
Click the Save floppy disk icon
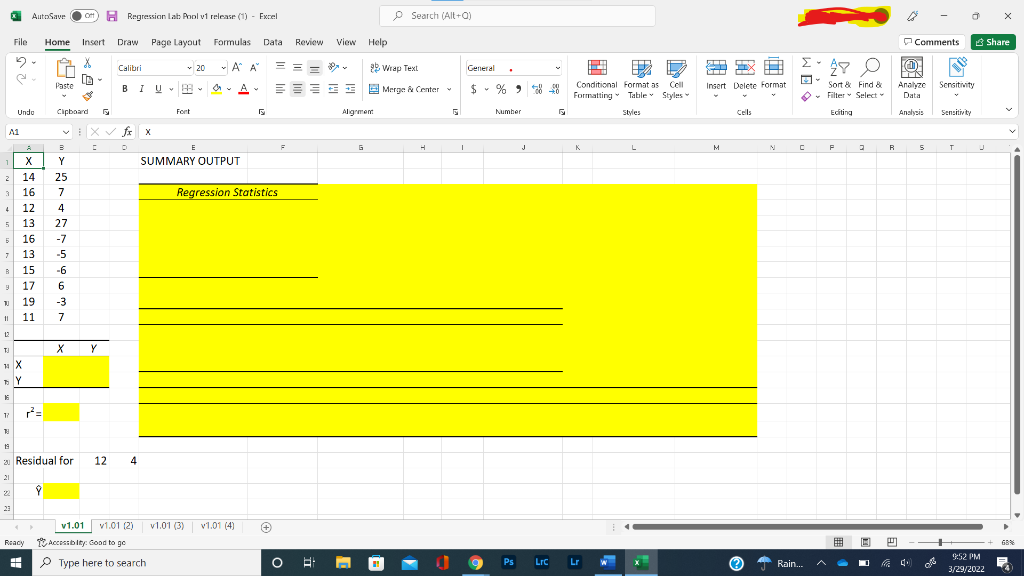point(112,16)
